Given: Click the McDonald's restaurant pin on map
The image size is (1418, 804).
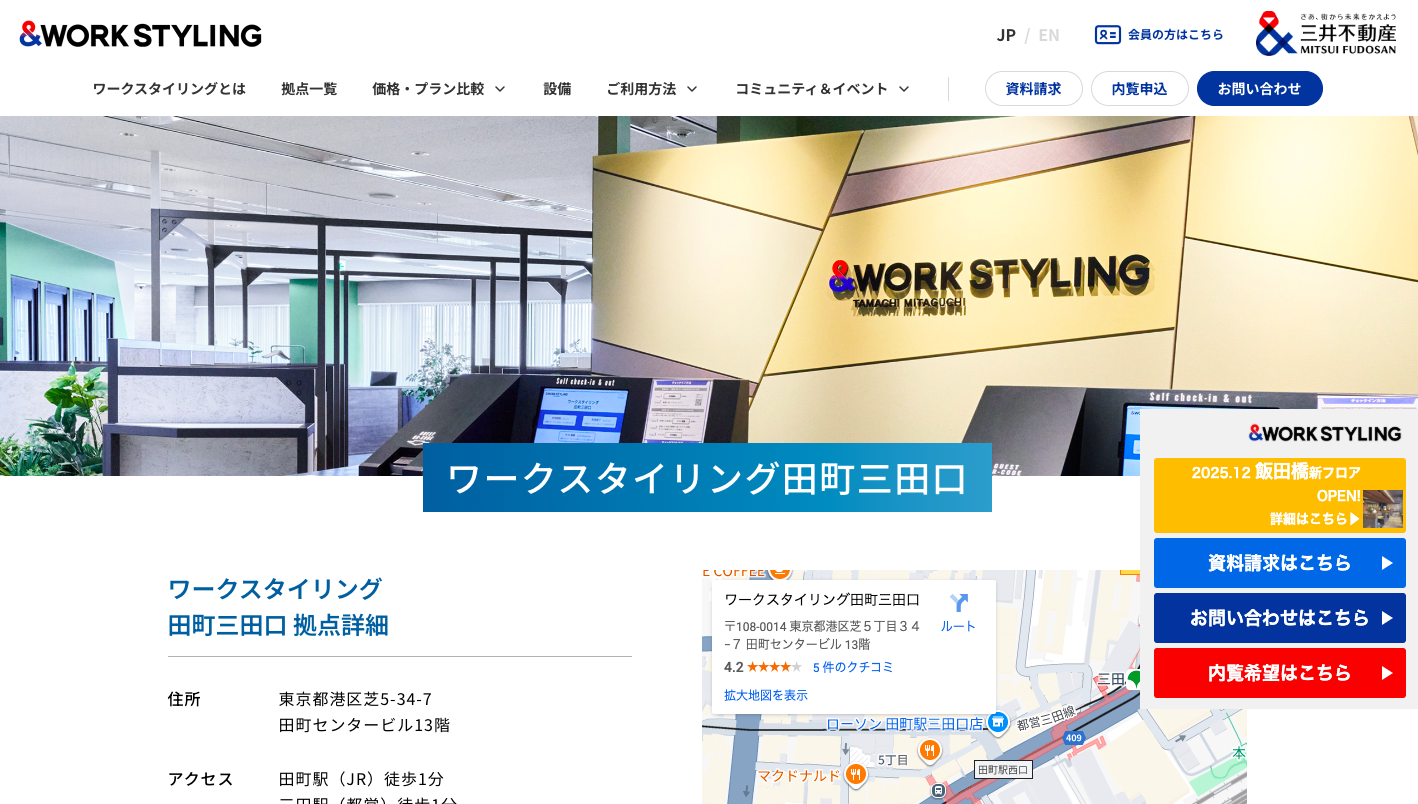Looking at the screenshot, I should click(855, 774).
